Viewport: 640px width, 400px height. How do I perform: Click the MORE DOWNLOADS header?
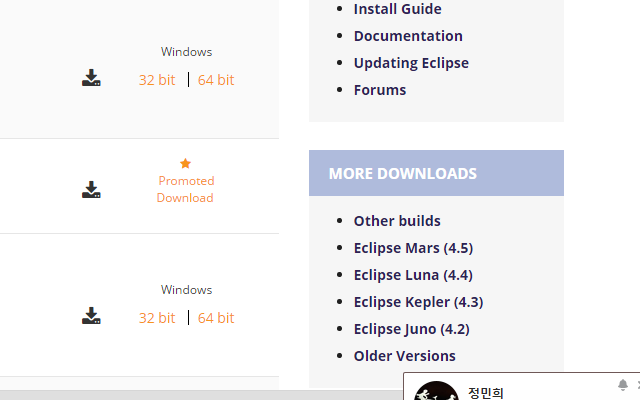pos(436,173)
